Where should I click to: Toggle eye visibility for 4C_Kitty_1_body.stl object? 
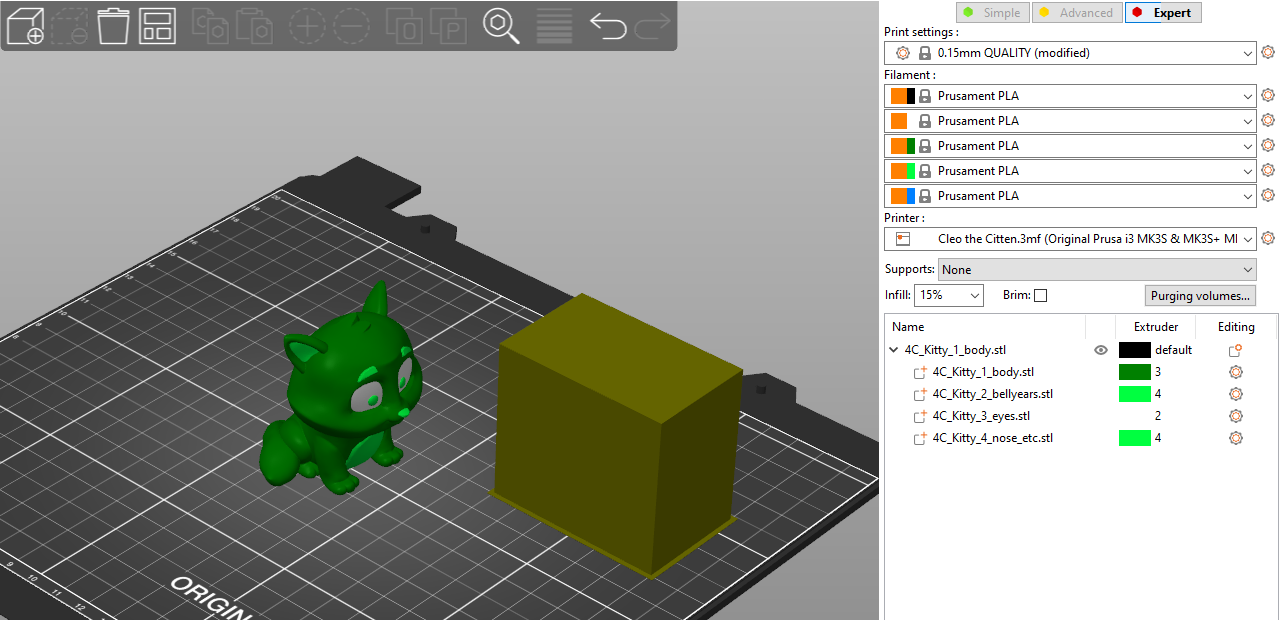coord(1101,350)
